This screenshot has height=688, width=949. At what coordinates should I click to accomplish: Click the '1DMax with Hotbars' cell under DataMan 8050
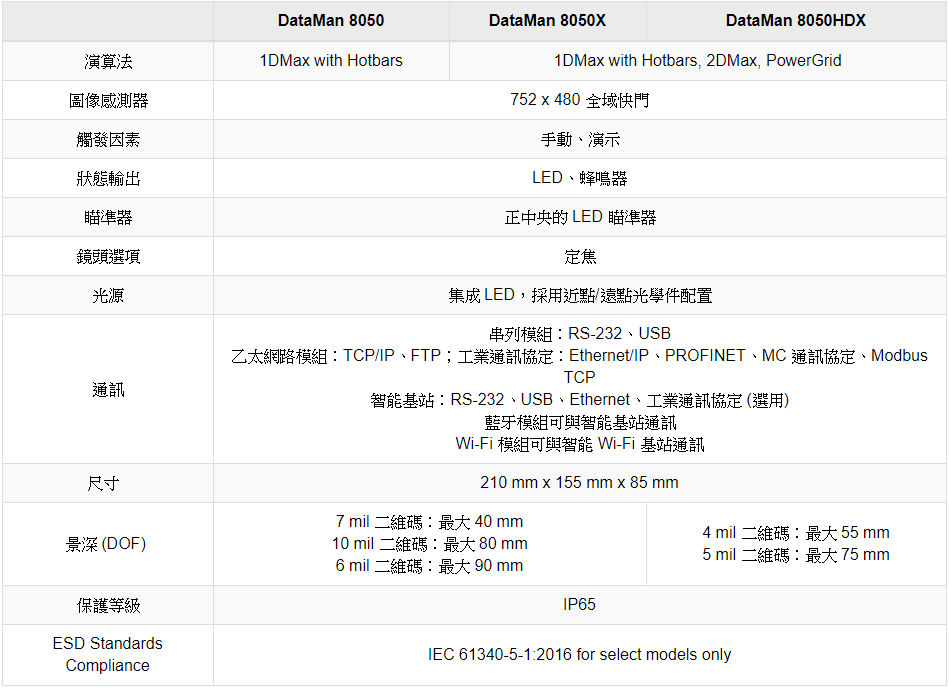[331, 61]
